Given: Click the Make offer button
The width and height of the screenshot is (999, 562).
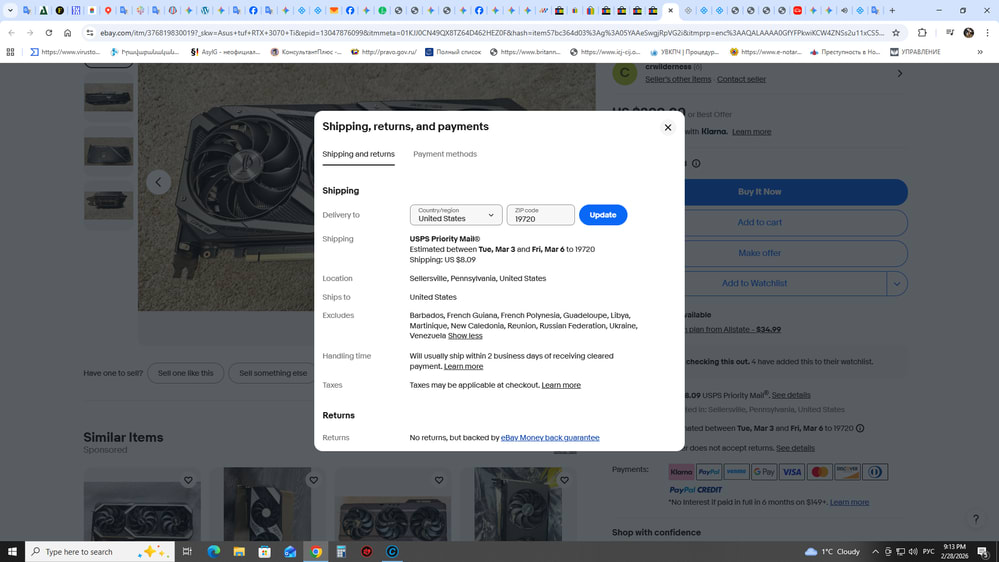Looking at the screenshot, I should (796, 253).
